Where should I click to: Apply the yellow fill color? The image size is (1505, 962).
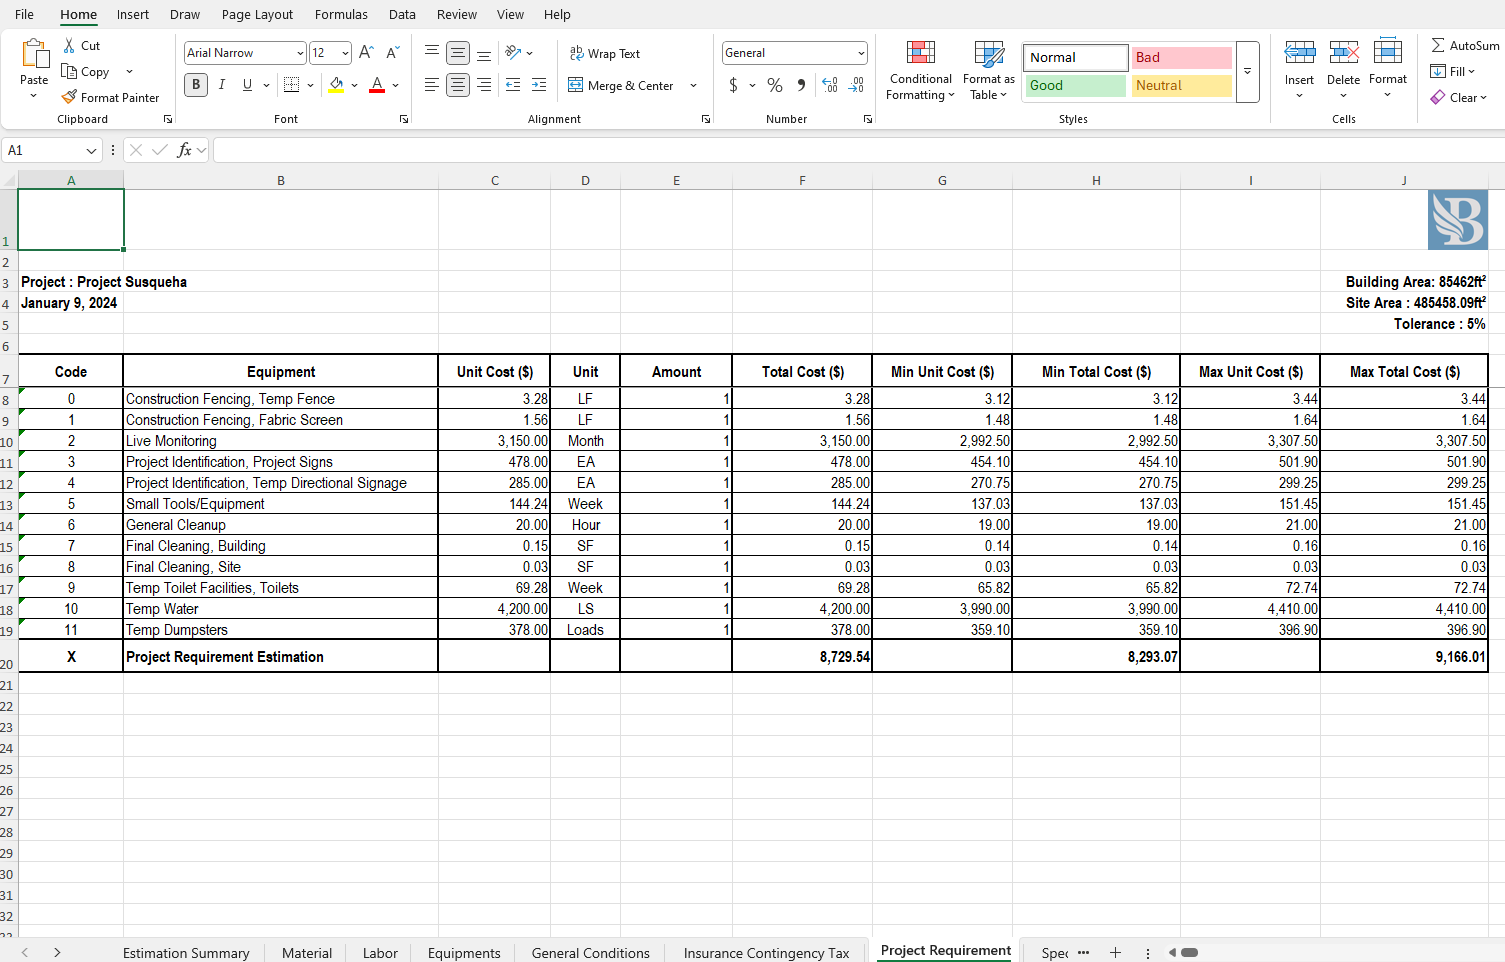[x=336, y=85]
